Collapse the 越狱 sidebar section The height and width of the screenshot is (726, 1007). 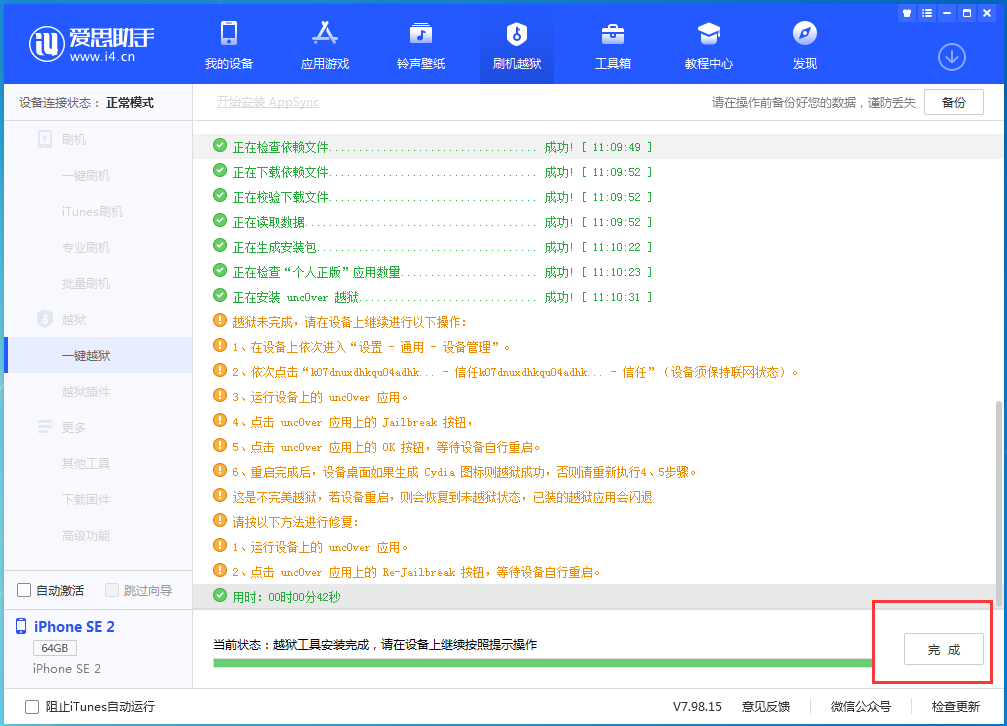pyautogui.click(x=74, y=319)
